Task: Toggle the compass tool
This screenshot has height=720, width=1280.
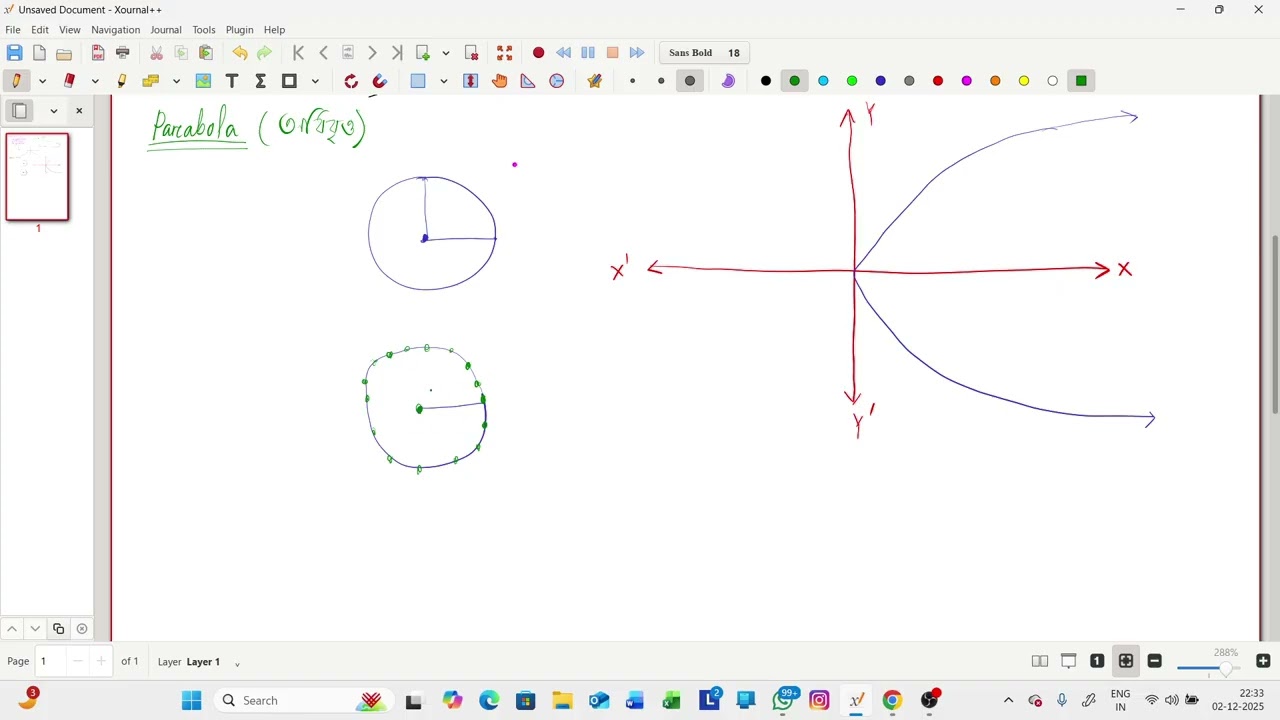Action: [x=557, y=81]
